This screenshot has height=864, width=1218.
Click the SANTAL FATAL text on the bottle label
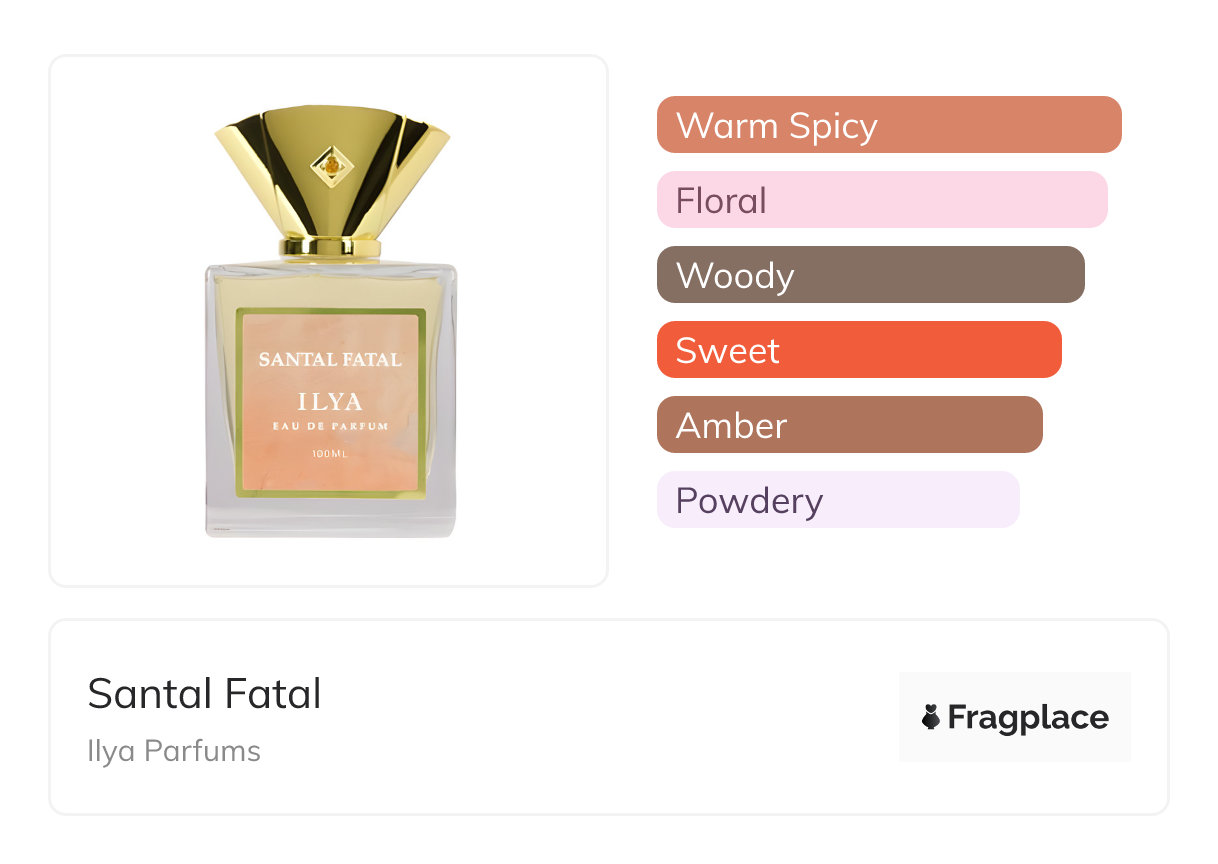(330, 359)
